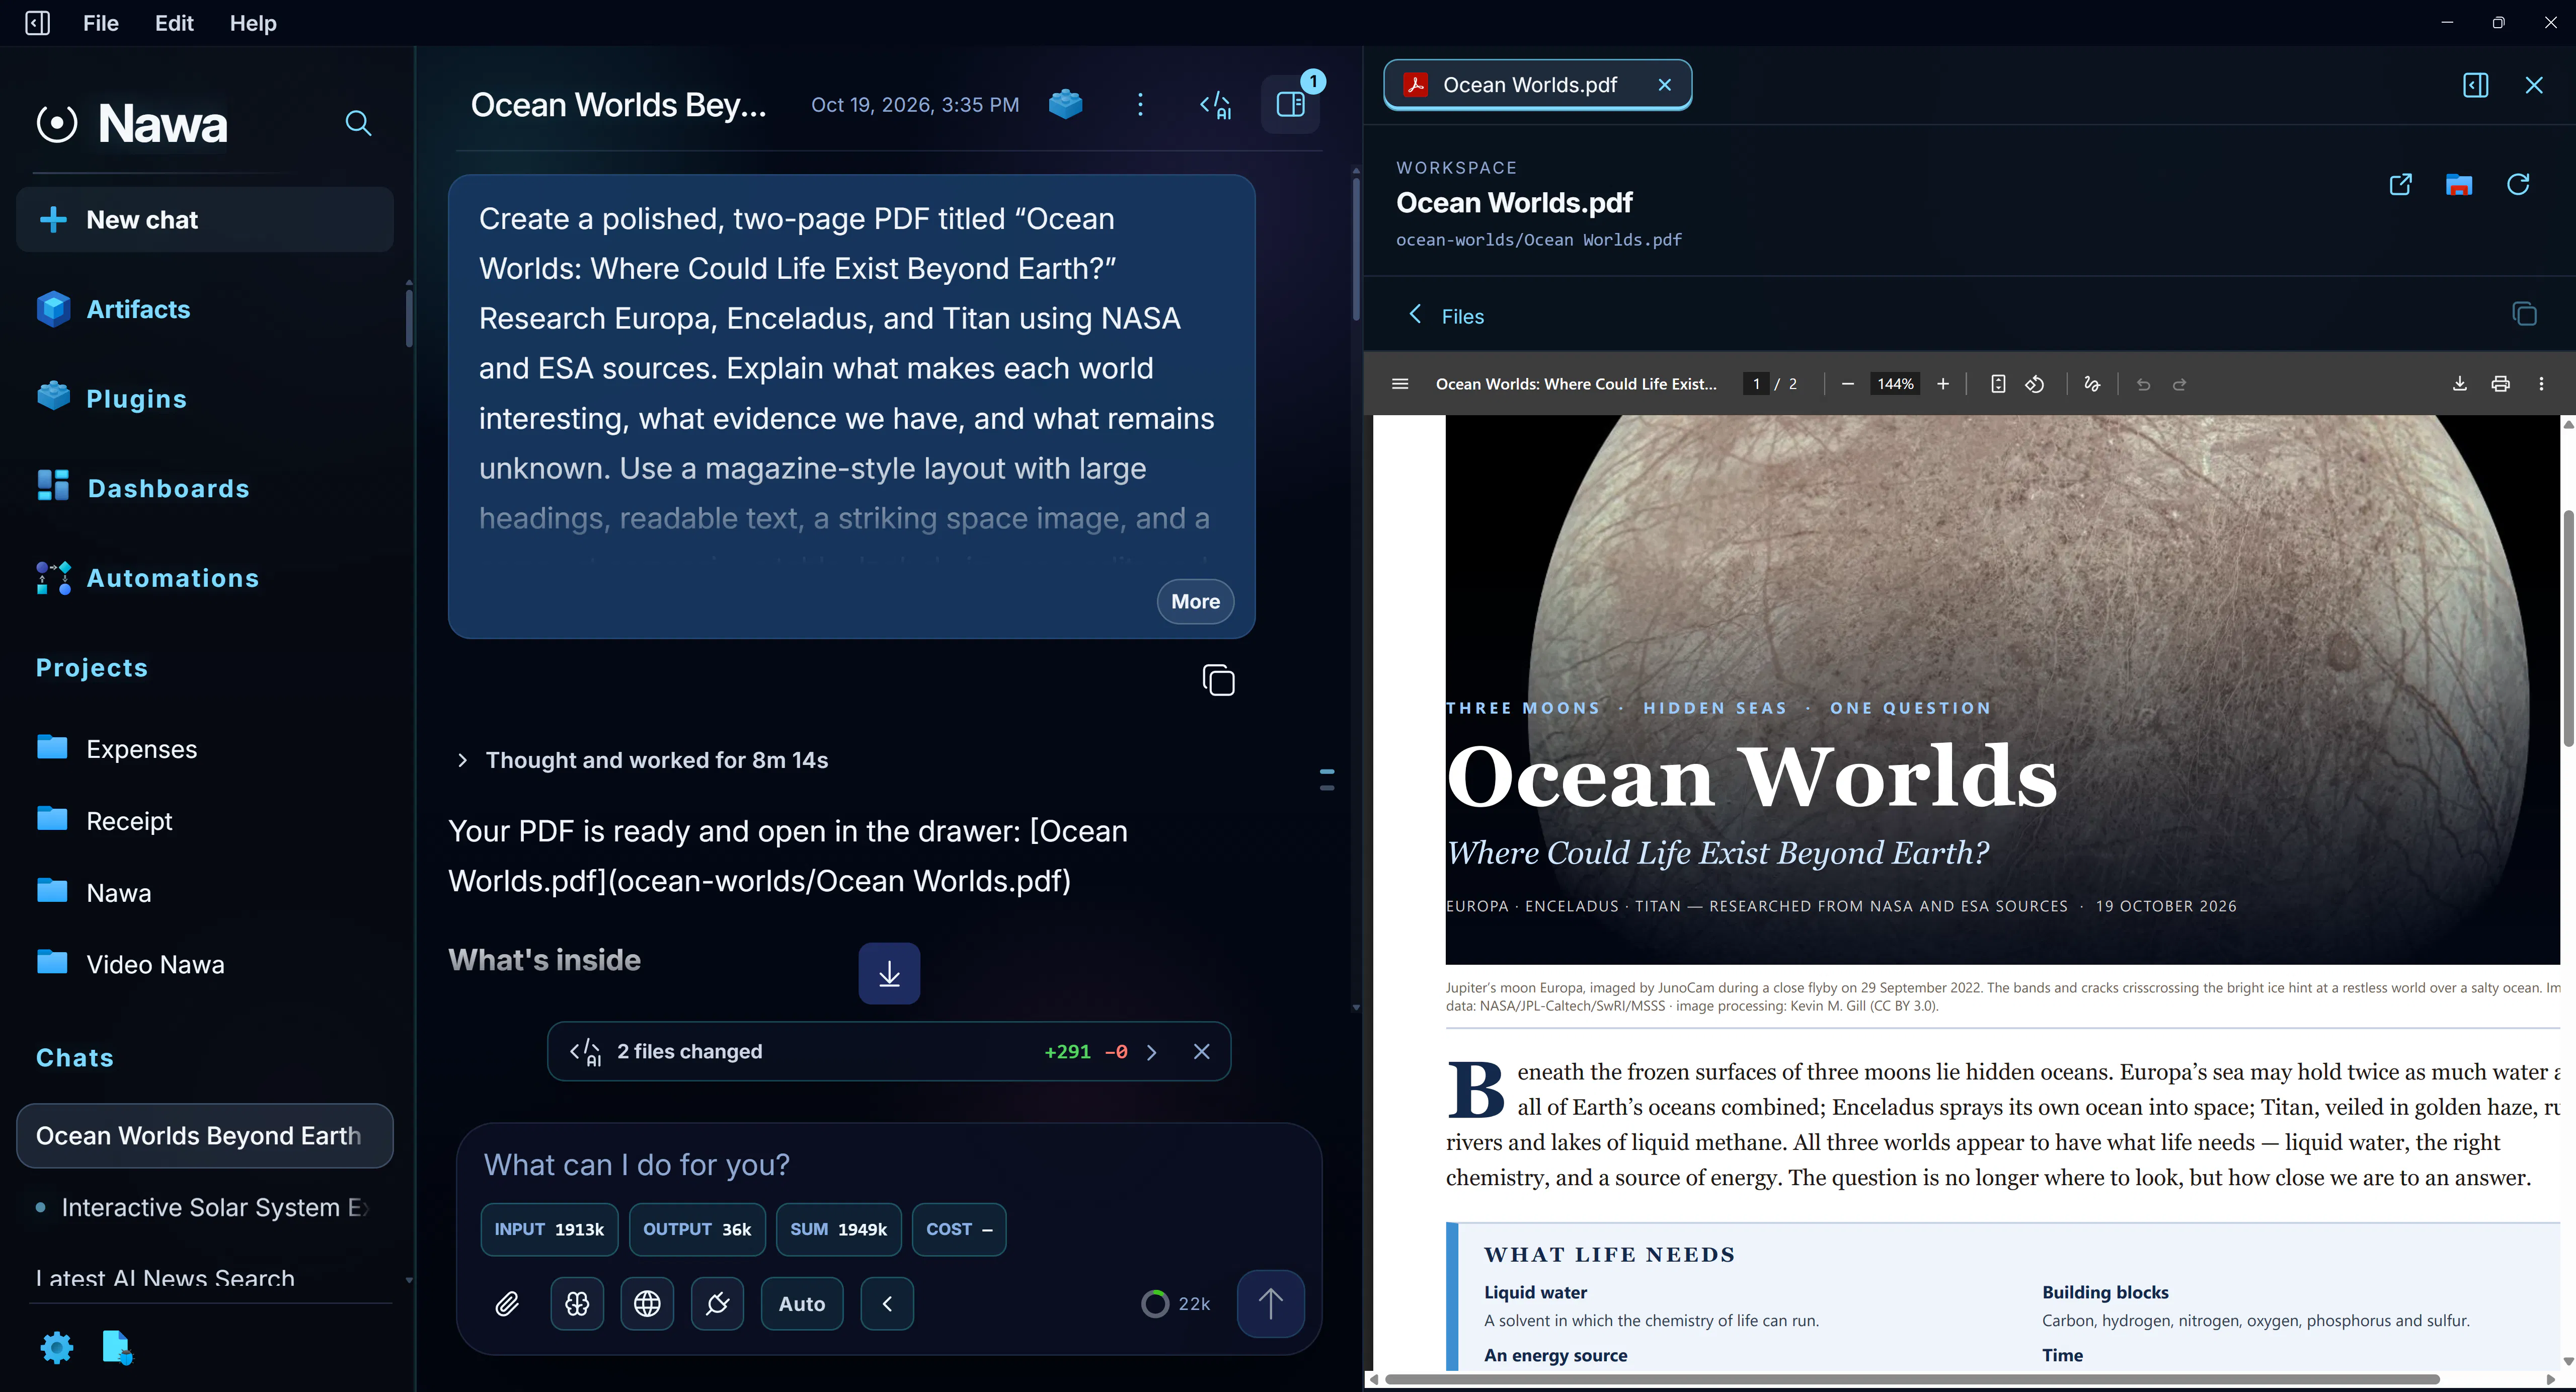This screenshot has height=1392, width=2576.
Task: Click More to expand the prompt
Action: [x=1195, y=601]
